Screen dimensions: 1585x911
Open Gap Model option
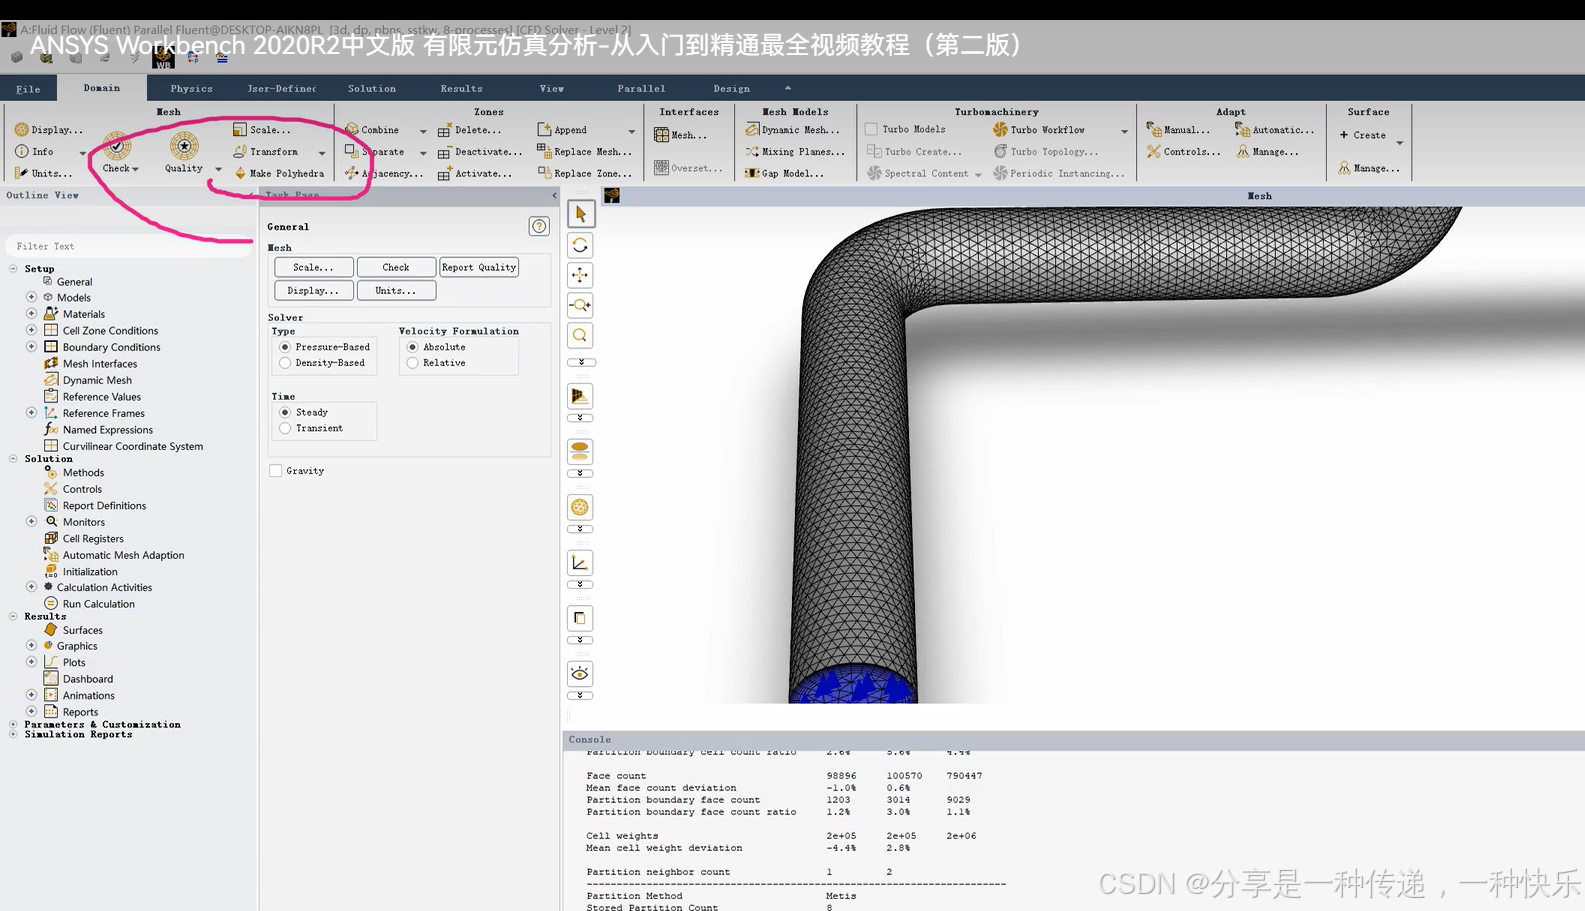pyautogui.click(x=785, y=173)
